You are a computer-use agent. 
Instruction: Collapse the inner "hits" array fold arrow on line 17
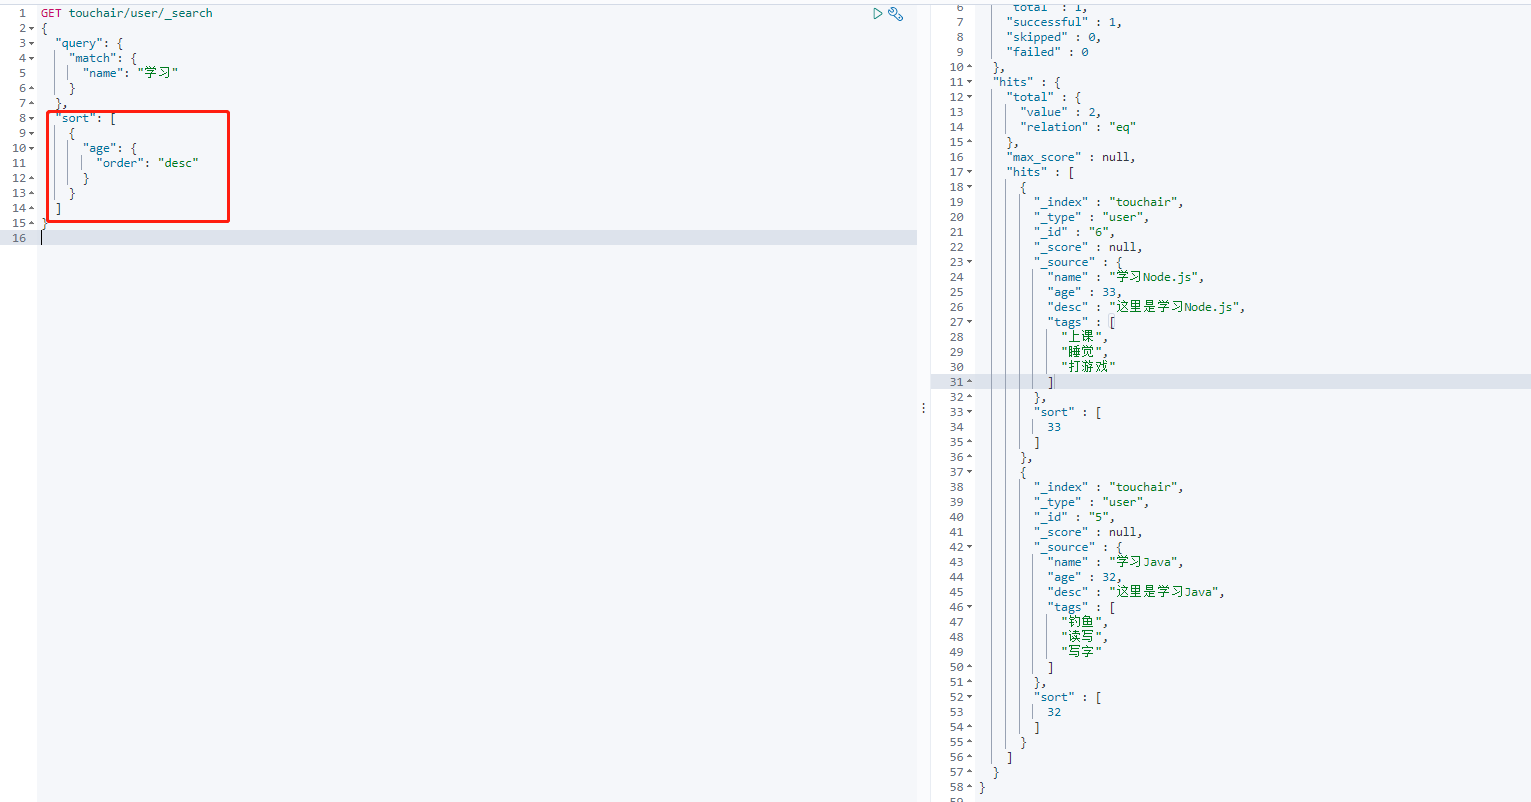click(x=969, y=172)
